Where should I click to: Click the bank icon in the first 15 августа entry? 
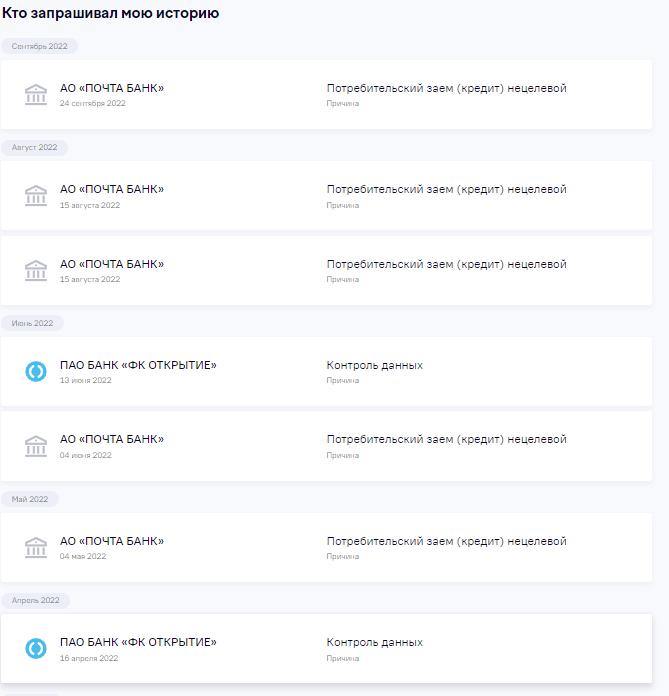click(36, 196)
